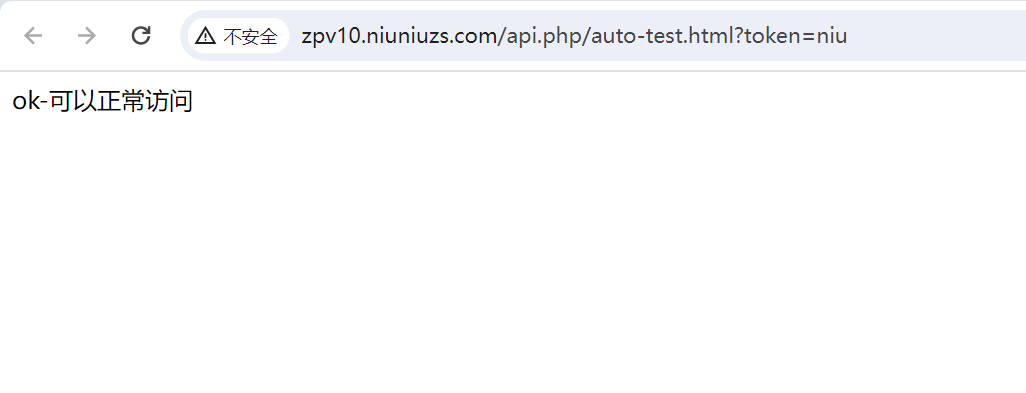Click the warning triangle security icon
This screenshot has width=1026, height=393.
coord(205,35)
